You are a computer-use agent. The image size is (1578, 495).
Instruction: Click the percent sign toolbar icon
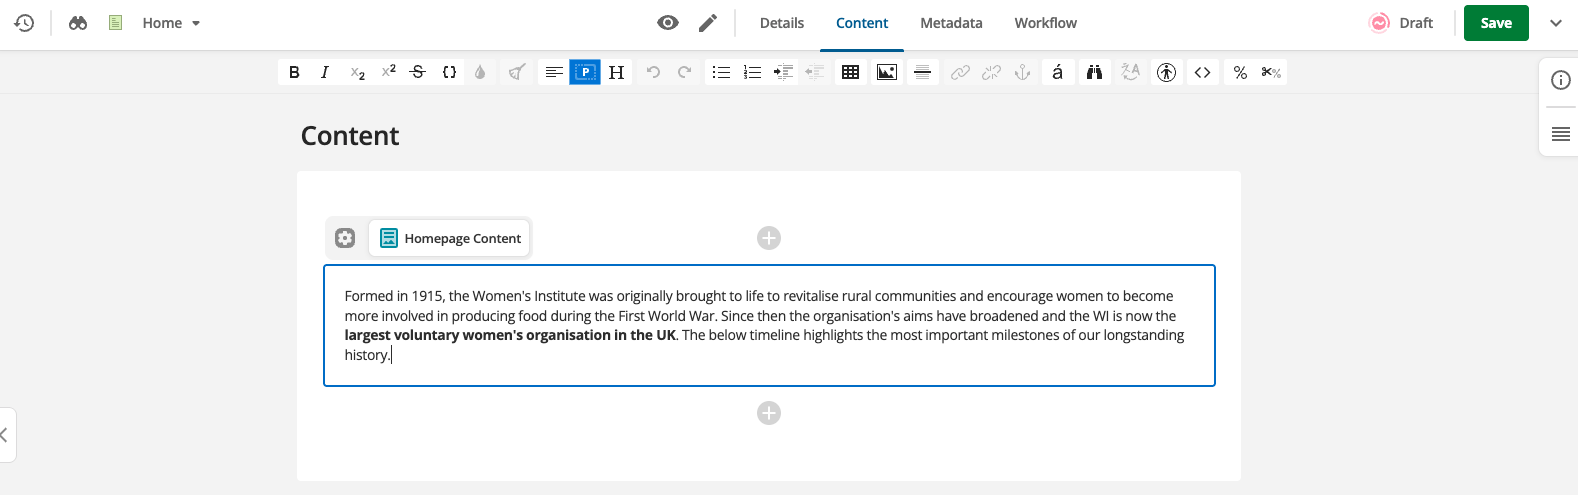tap(1240, 72)
